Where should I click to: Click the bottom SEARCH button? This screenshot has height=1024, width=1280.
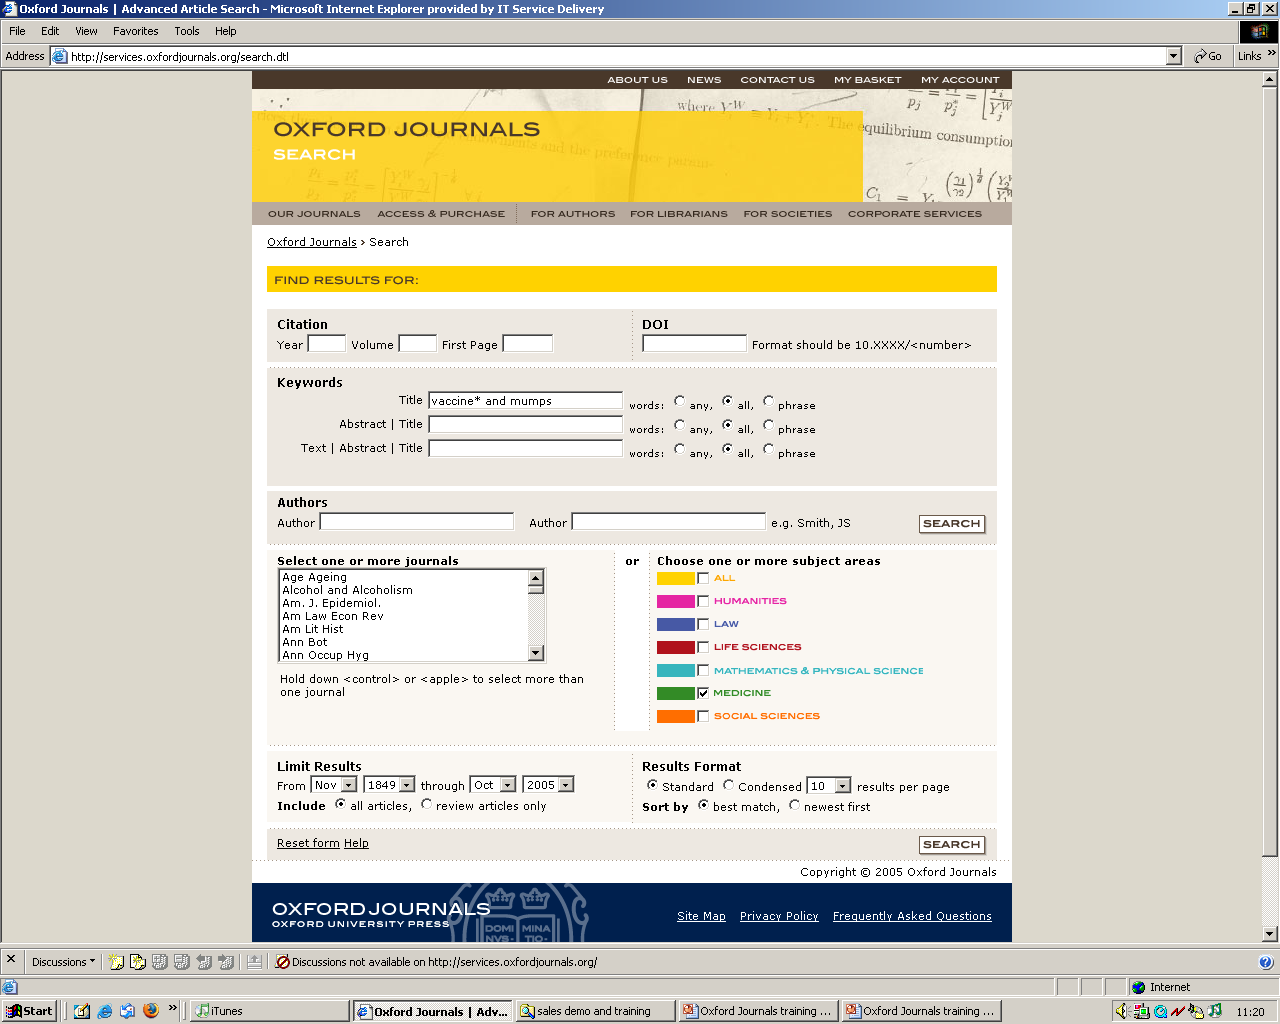(951, 845)
